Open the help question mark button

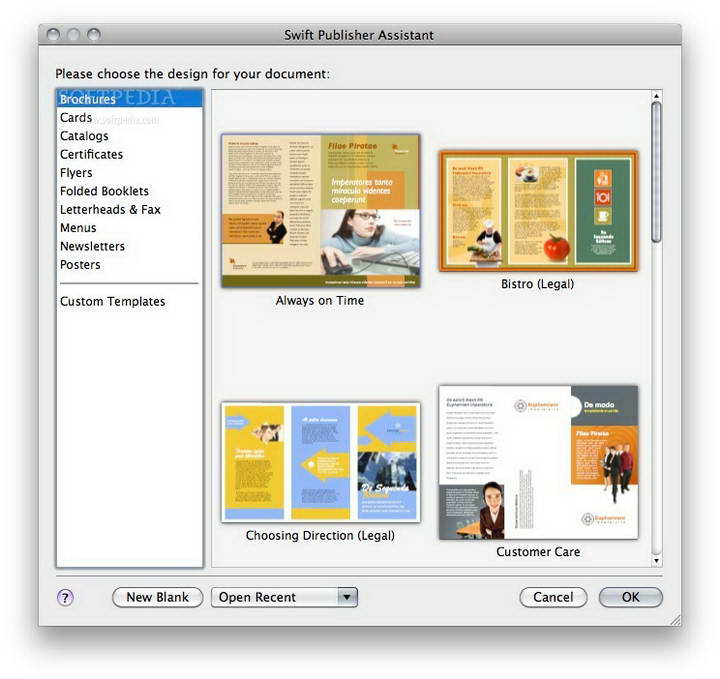(x=65, y=597)
